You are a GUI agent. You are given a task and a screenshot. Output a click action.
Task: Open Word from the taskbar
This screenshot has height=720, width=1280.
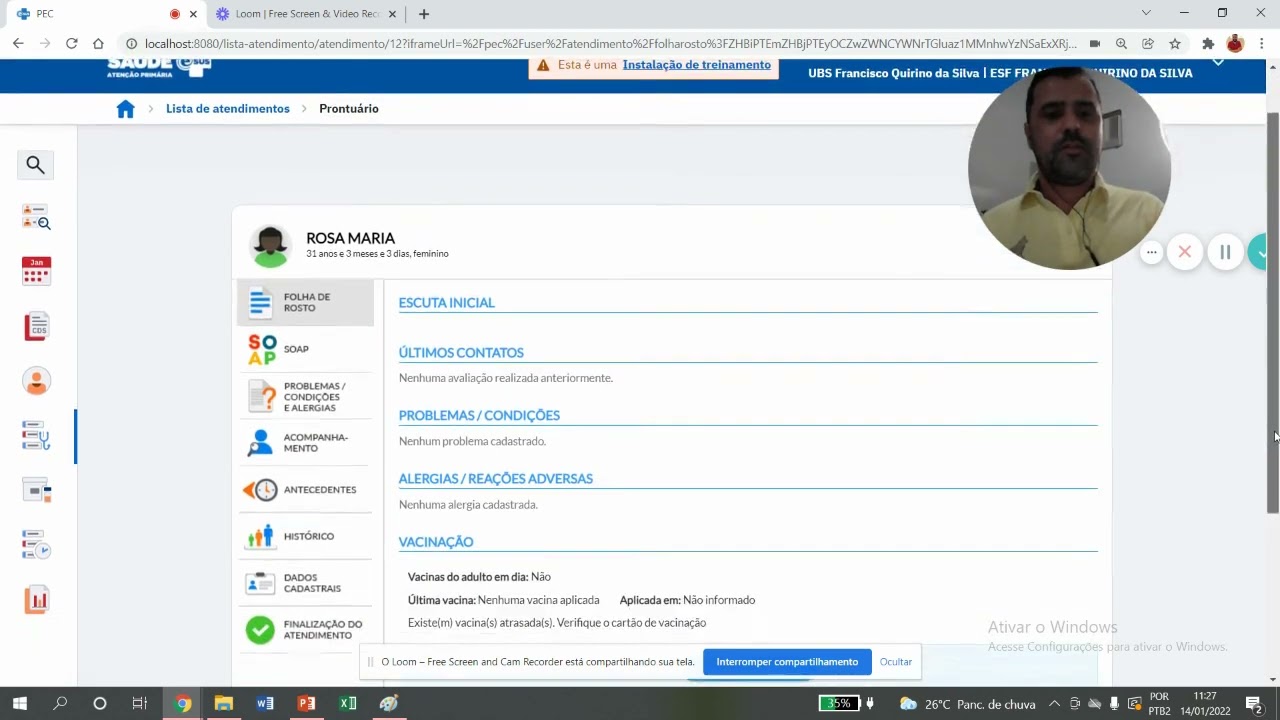[265, 703]
